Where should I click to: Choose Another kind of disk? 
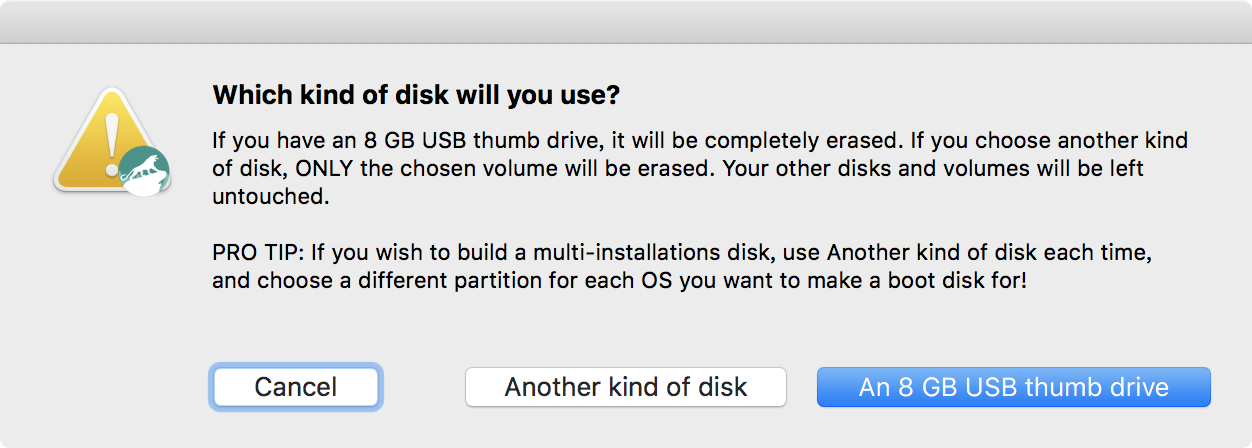coord(626,387)
